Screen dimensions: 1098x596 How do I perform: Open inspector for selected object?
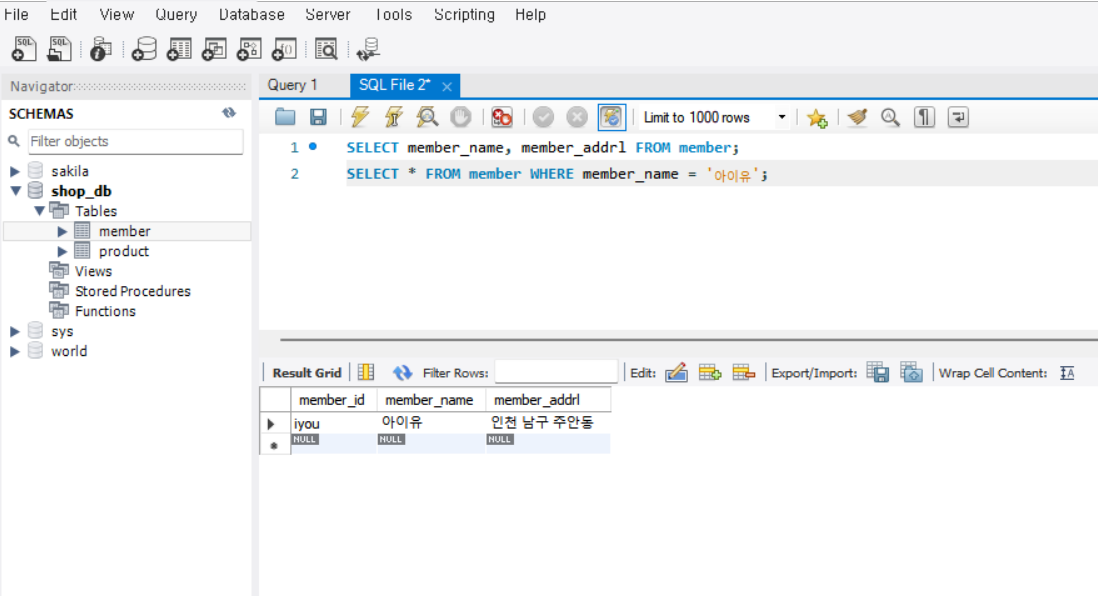(101, 49)
